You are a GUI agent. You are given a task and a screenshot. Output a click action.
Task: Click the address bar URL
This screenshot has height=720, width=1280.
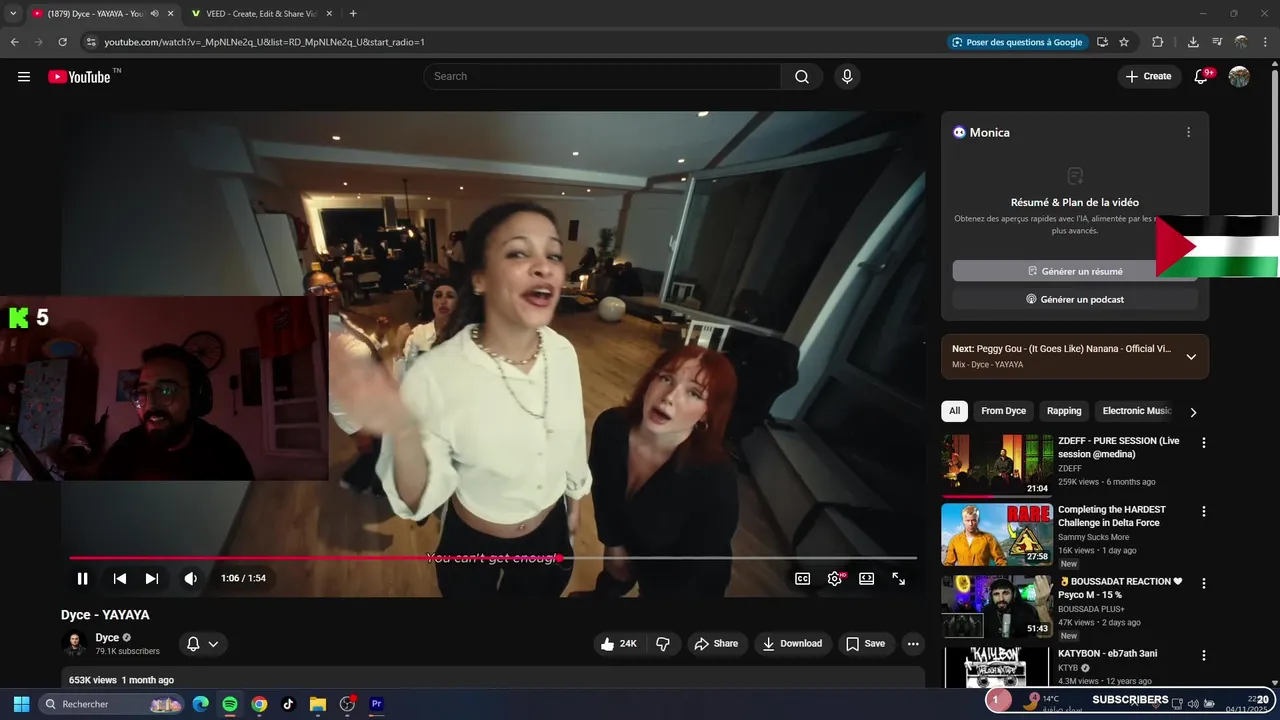coord(265,42)
